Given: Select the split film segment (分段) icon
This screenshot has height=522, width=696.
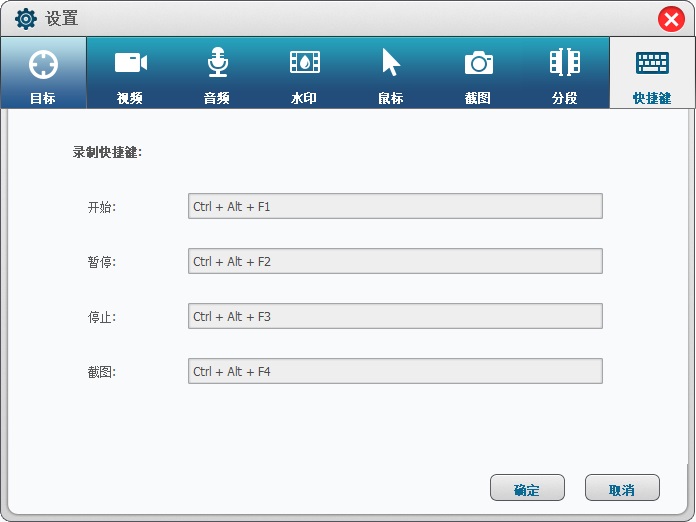Looking at the screenshot, I should 565,62.
